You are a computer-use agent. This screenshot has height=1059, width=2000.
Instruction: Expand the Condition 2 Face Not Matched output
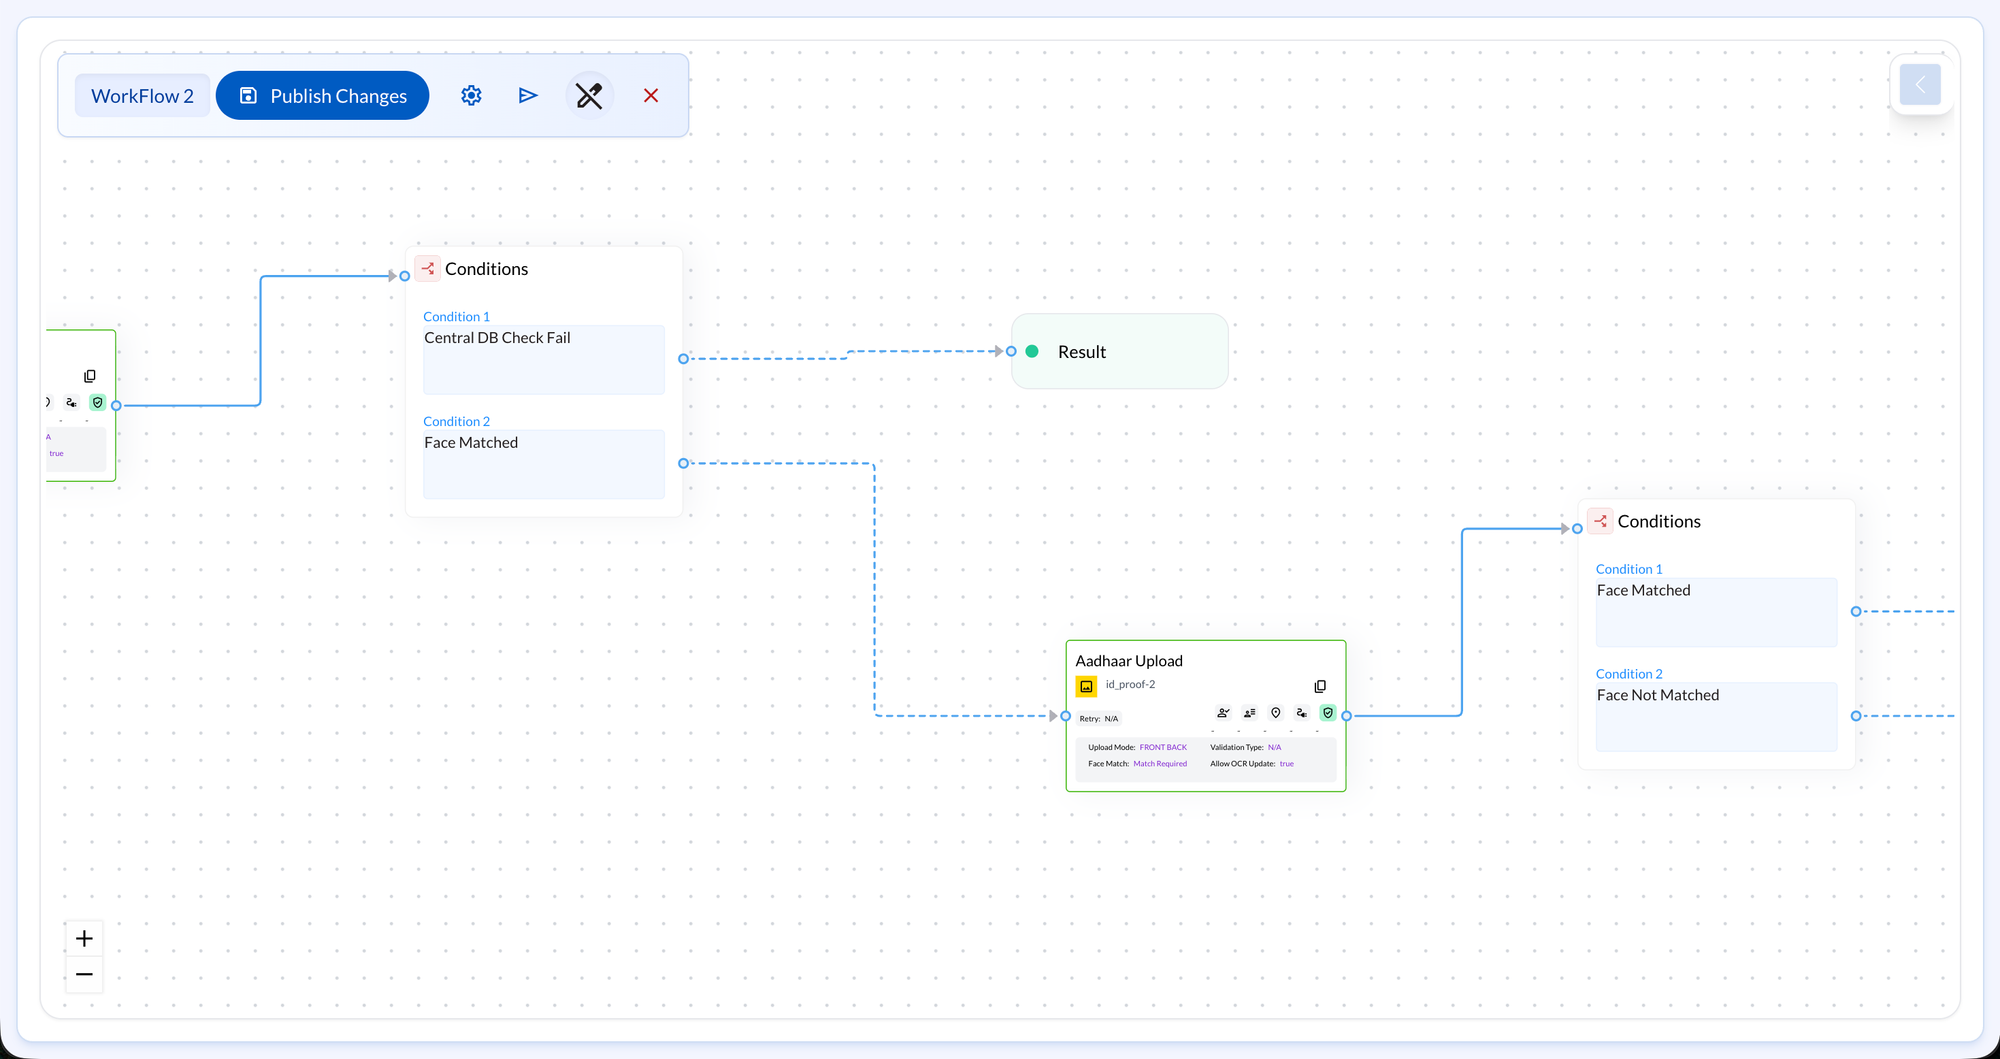1855,715
